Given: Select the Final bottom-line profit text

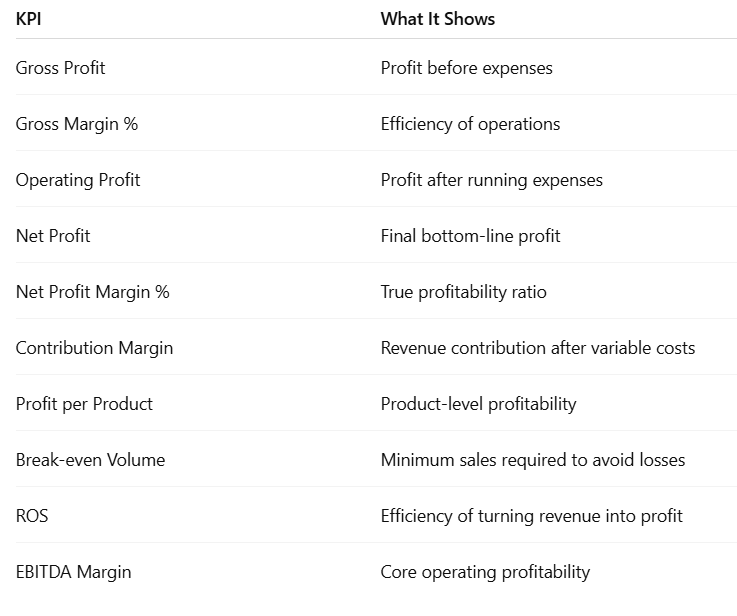Looking at the screenshot, I should [x=470, y=236].
